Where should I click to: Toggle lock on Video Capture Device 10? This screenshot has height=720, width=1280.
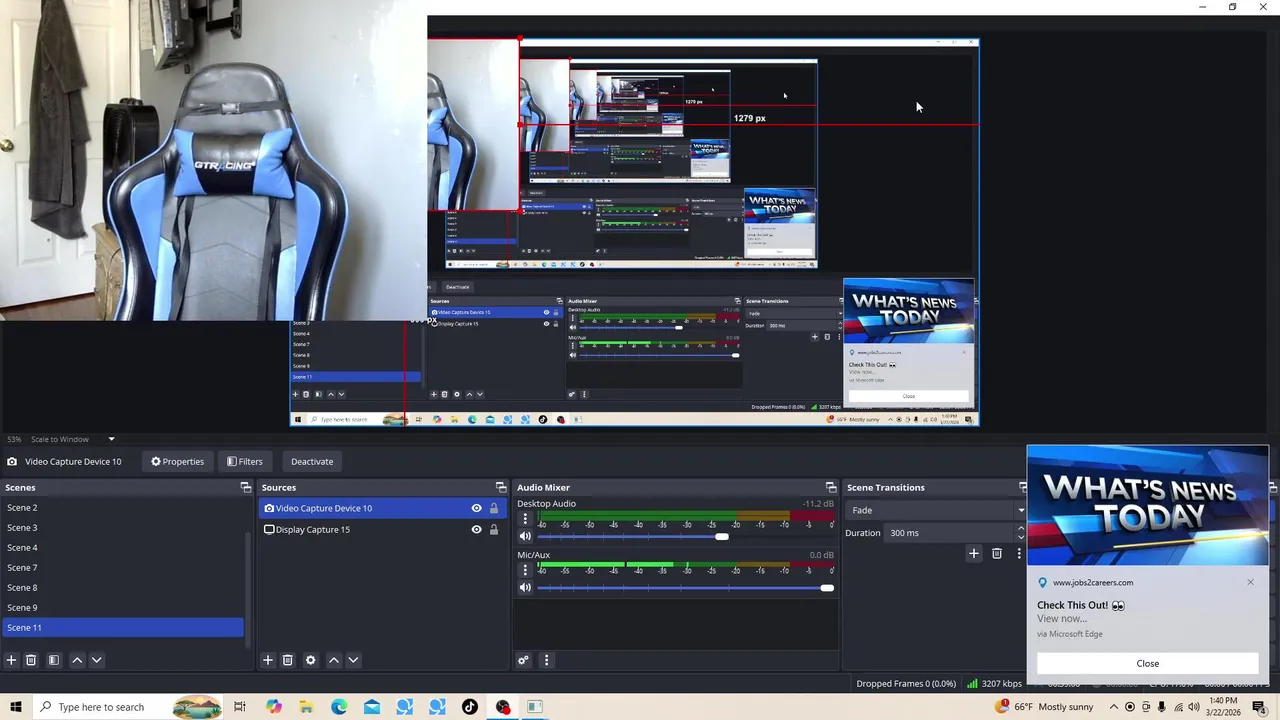coord(494,508)
